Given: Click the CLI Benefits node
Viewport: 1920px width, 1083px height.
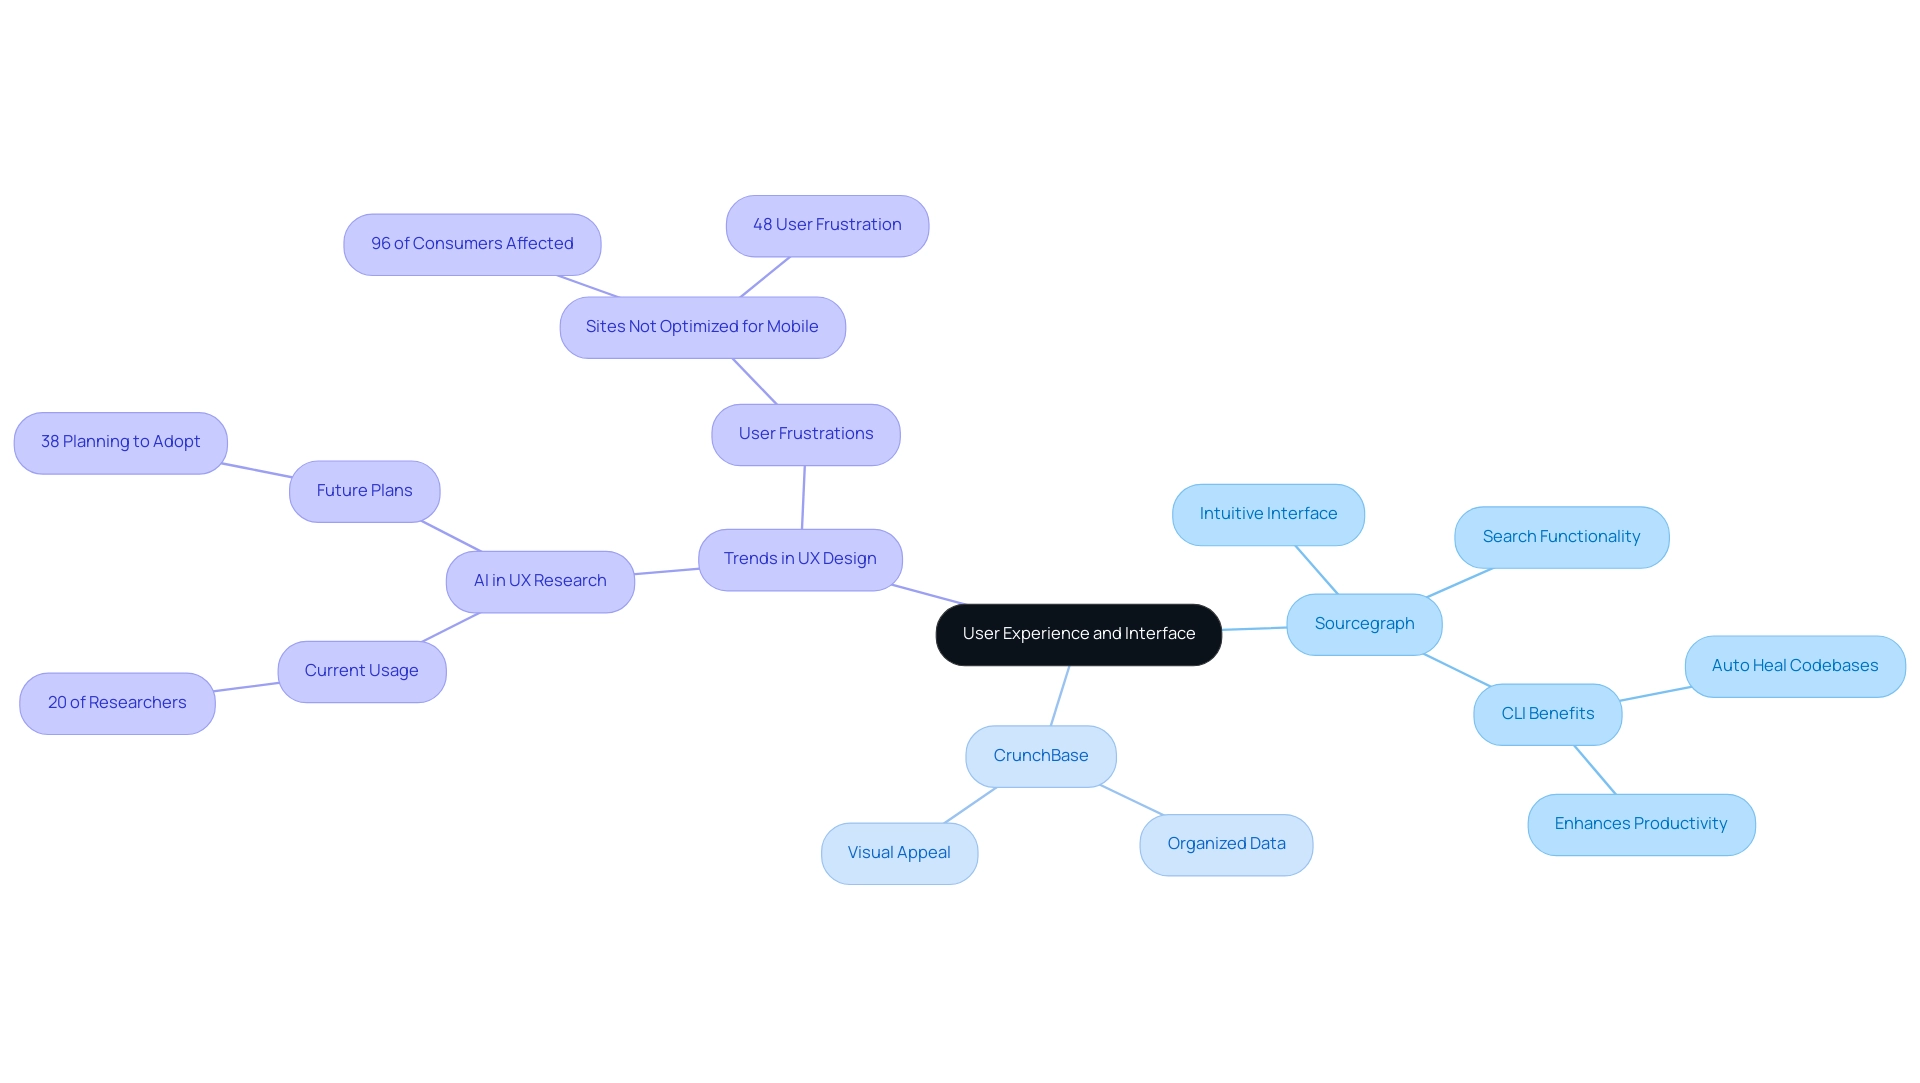Looking at the screenshot, I should (x=1547, y=714).
